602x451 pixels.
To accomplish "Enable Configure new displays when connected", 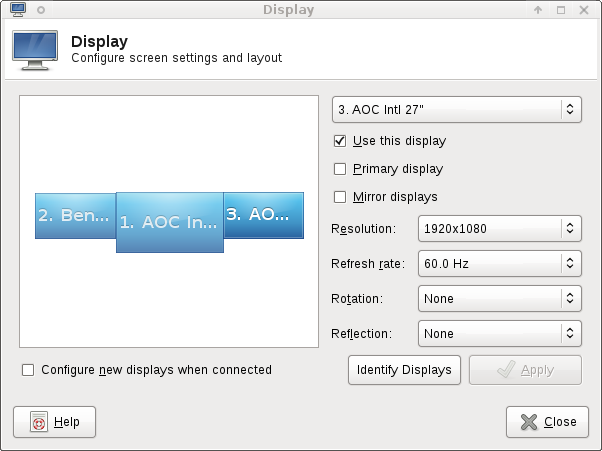I will point(28,370).
